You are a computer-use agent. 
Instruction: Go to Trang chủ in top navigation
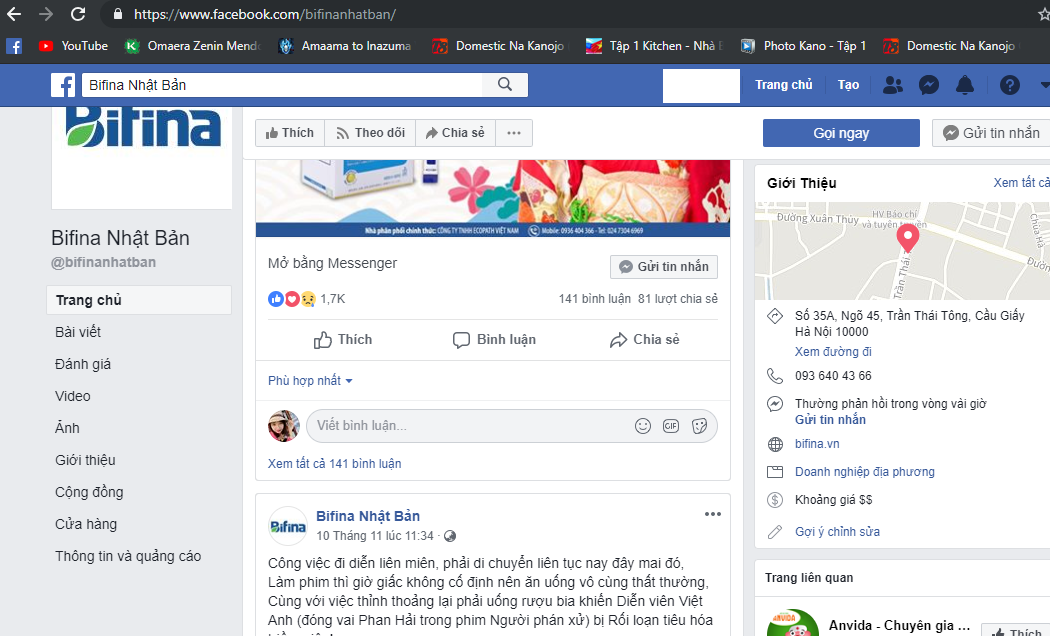[783, 85]
